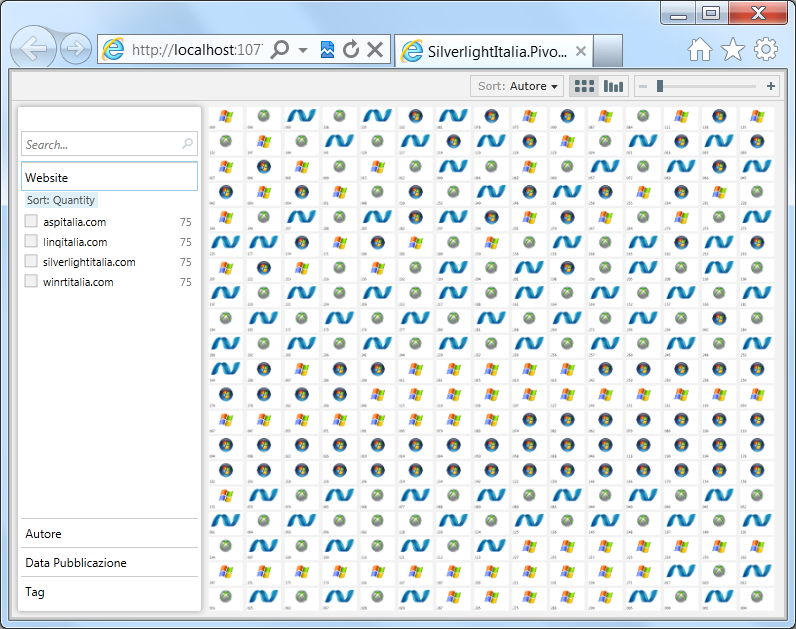Collapse the Website filter category

pos(109,177)
